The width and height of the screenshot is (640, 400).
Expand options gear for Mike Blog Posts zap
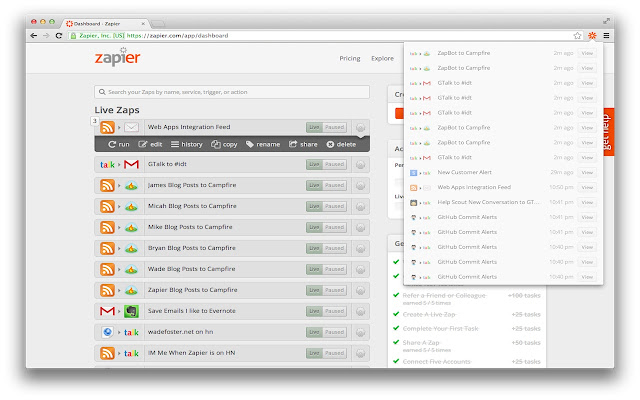point(360,228)
